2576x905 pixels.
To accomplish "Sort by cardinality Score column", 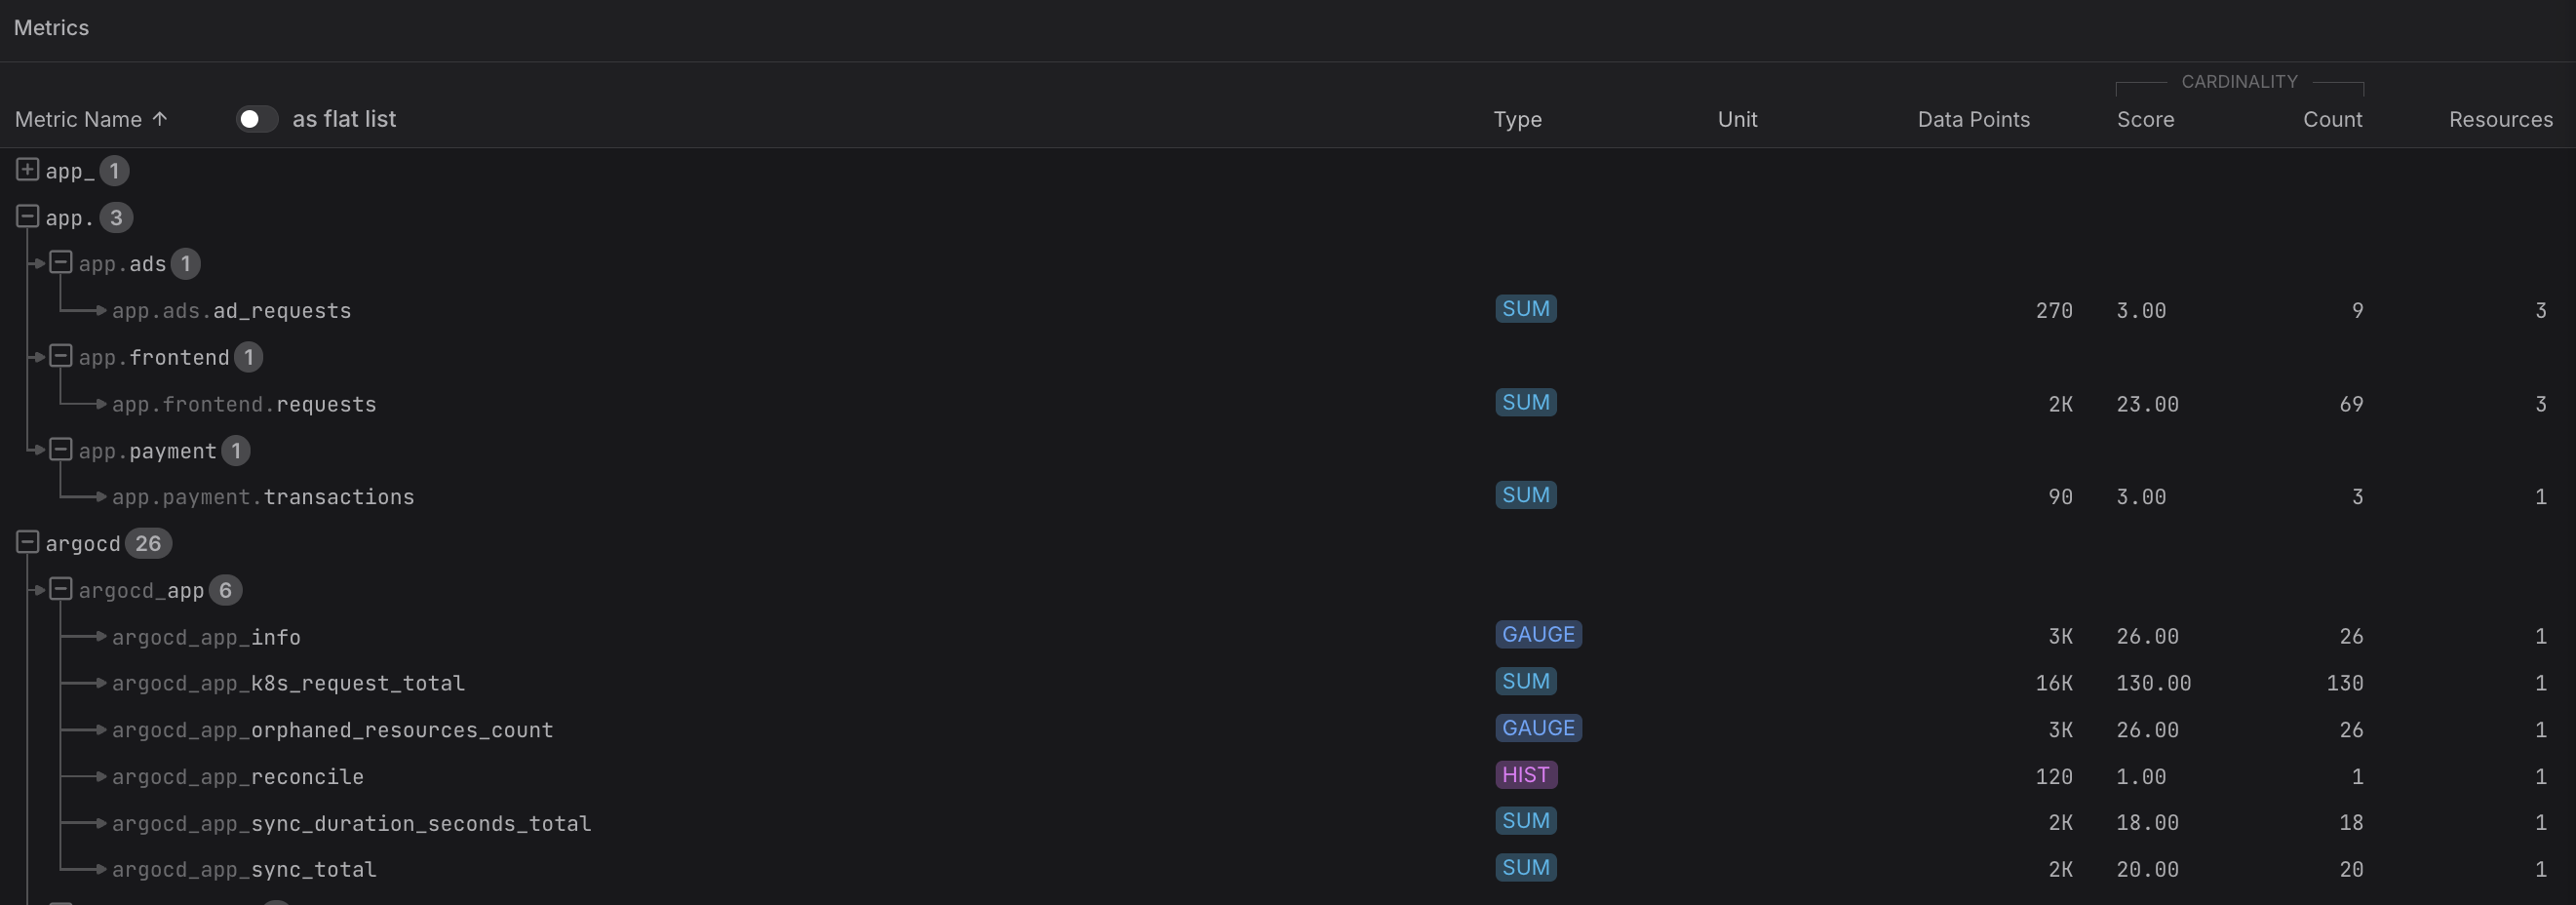I will (2145, 119).
